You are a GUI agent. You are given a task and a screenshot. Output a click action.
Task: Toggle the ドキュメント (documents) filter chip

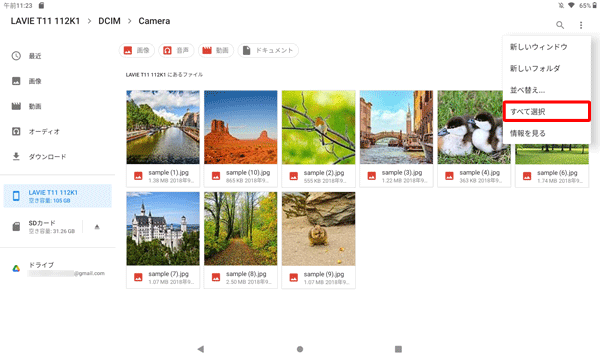pos(268,50)
